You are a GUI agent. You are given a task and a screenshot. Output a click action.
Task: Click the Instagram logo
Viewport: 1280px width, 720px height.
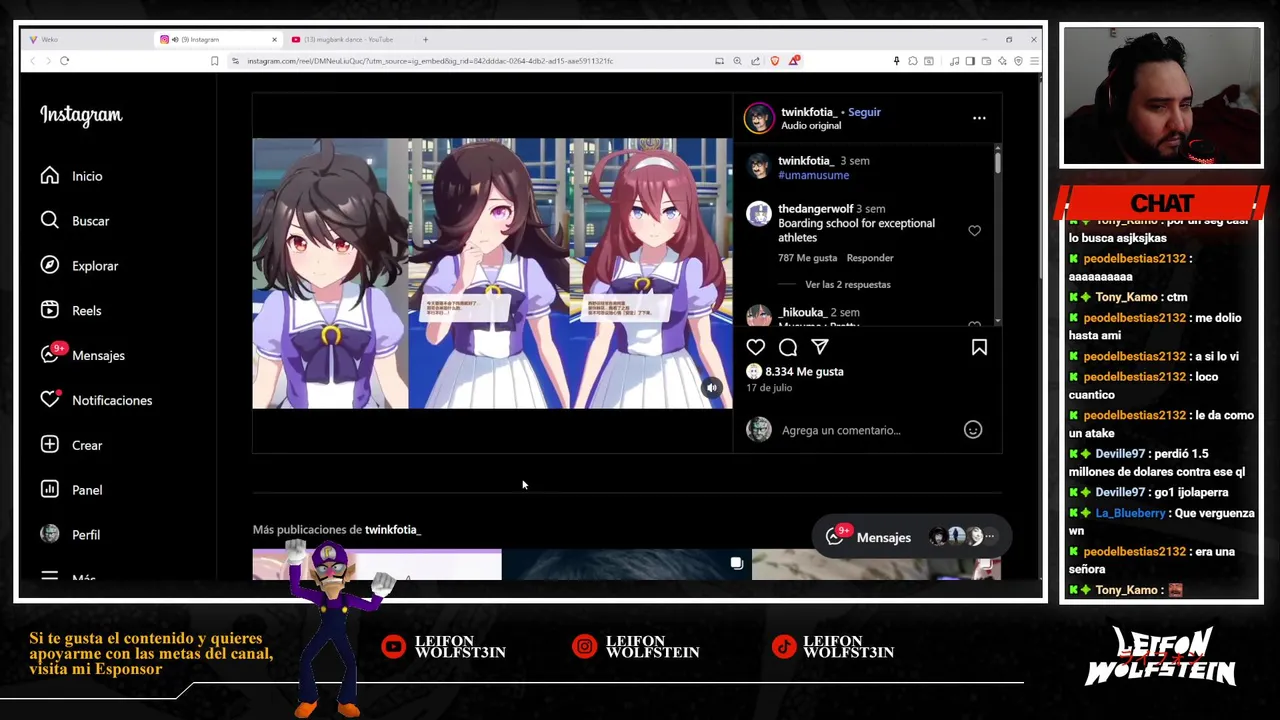[81, 116]
